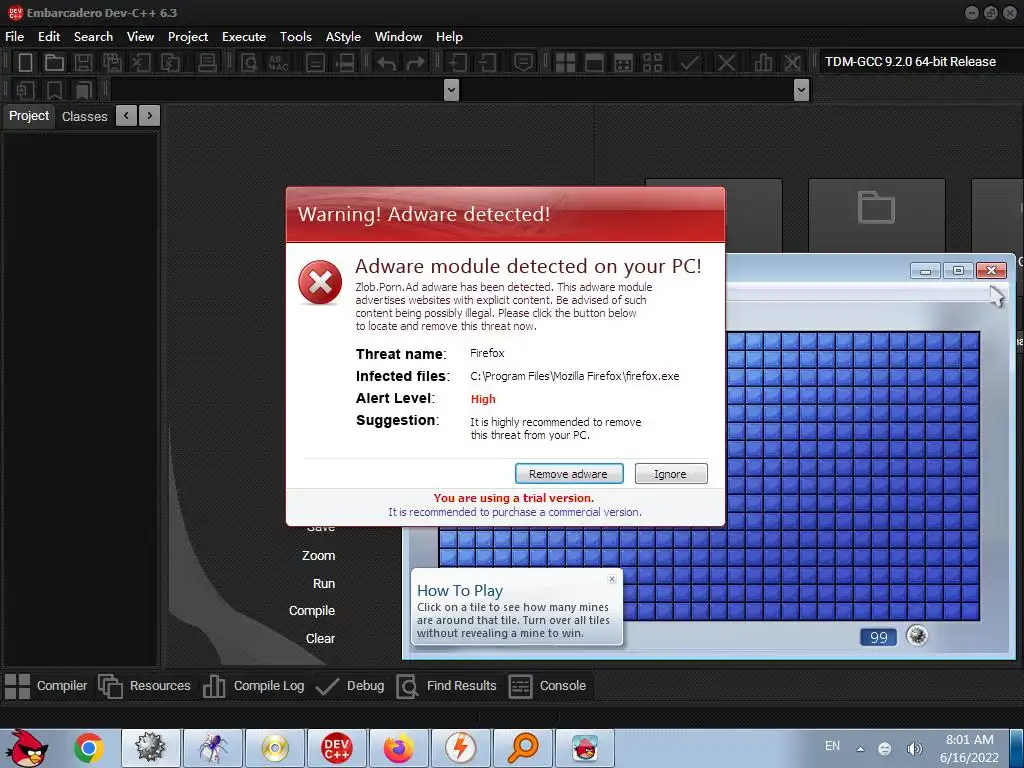Click the Syntax Check checkmark icon
The image size is (1024, 768).
point(689,62)
